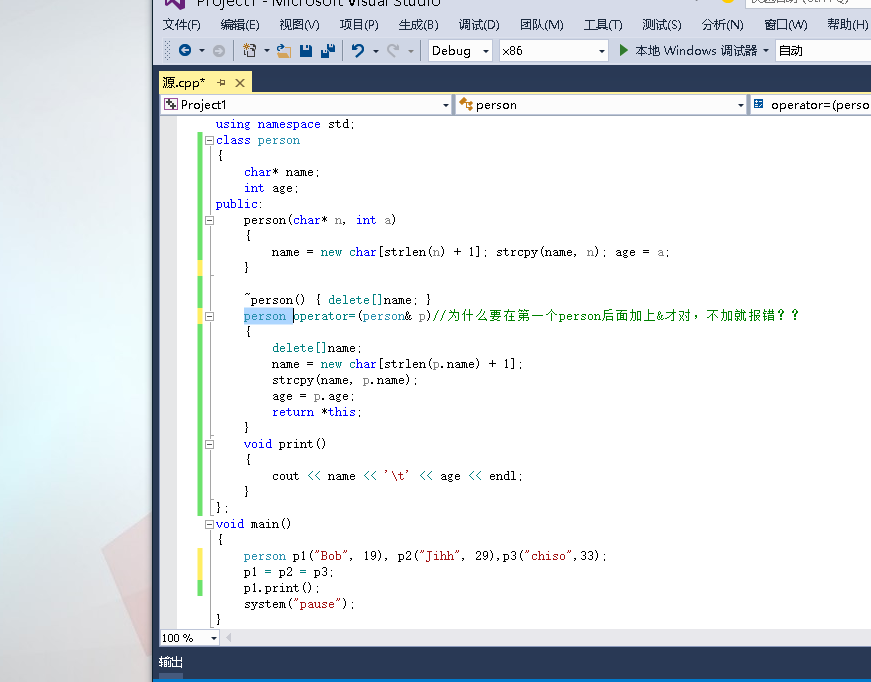
Task: Open the 分析(N) menu
Action: pyautogui.click(x=722, y=24)
